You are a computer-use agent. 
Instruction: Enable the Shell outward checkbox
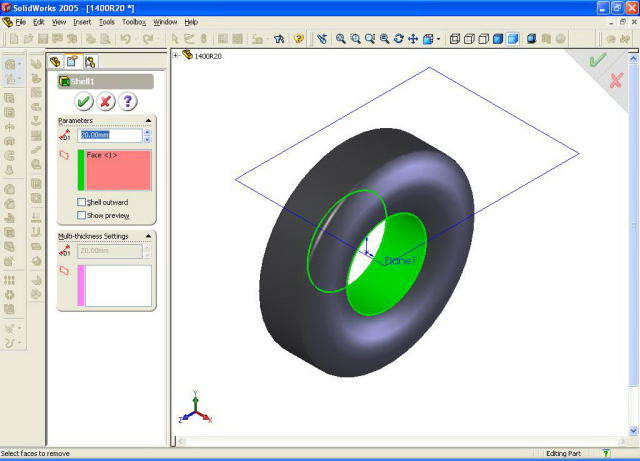pyautogui.click(x=82, y=203)
